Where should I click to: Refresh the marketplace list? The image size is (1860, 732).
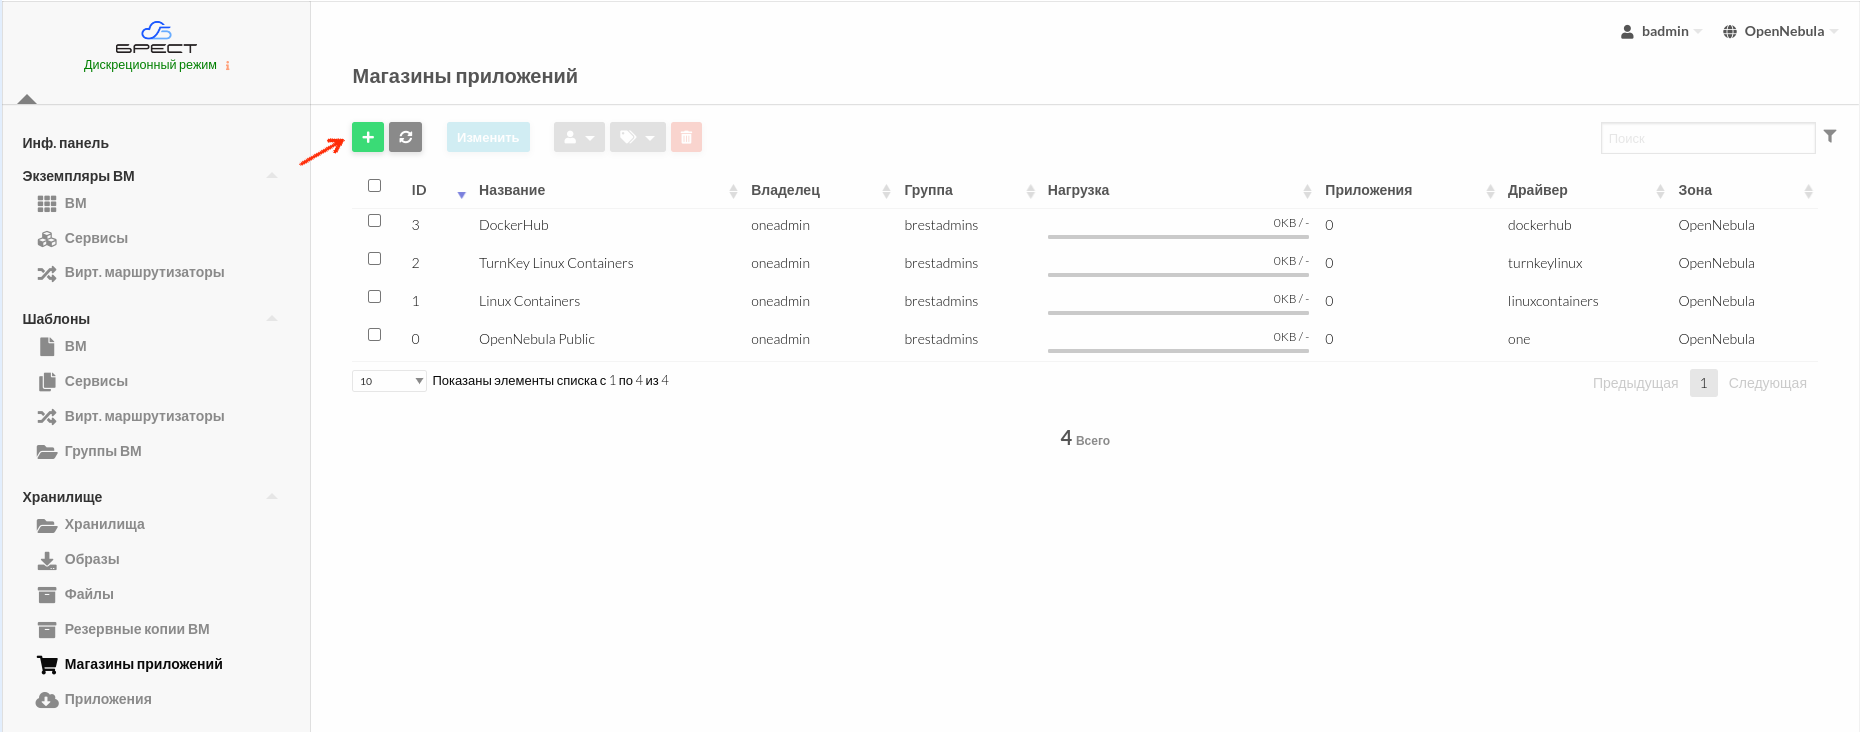coord(405,137)
